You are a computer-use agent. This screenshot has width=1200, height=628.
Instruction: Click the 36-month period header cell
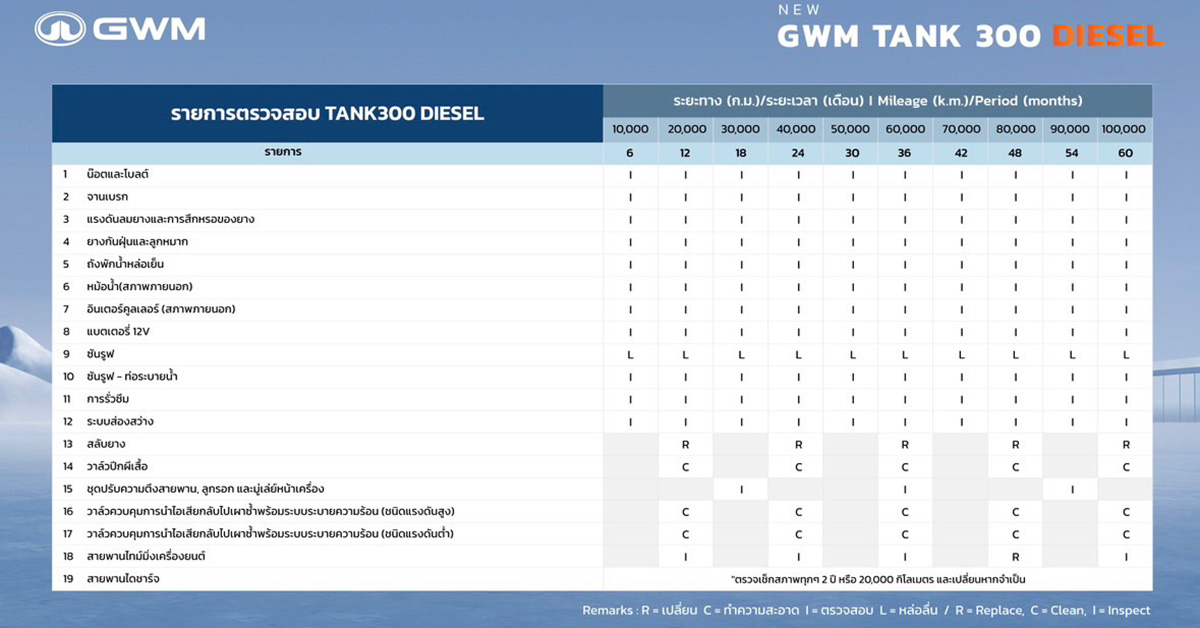(x=905, y=153)
